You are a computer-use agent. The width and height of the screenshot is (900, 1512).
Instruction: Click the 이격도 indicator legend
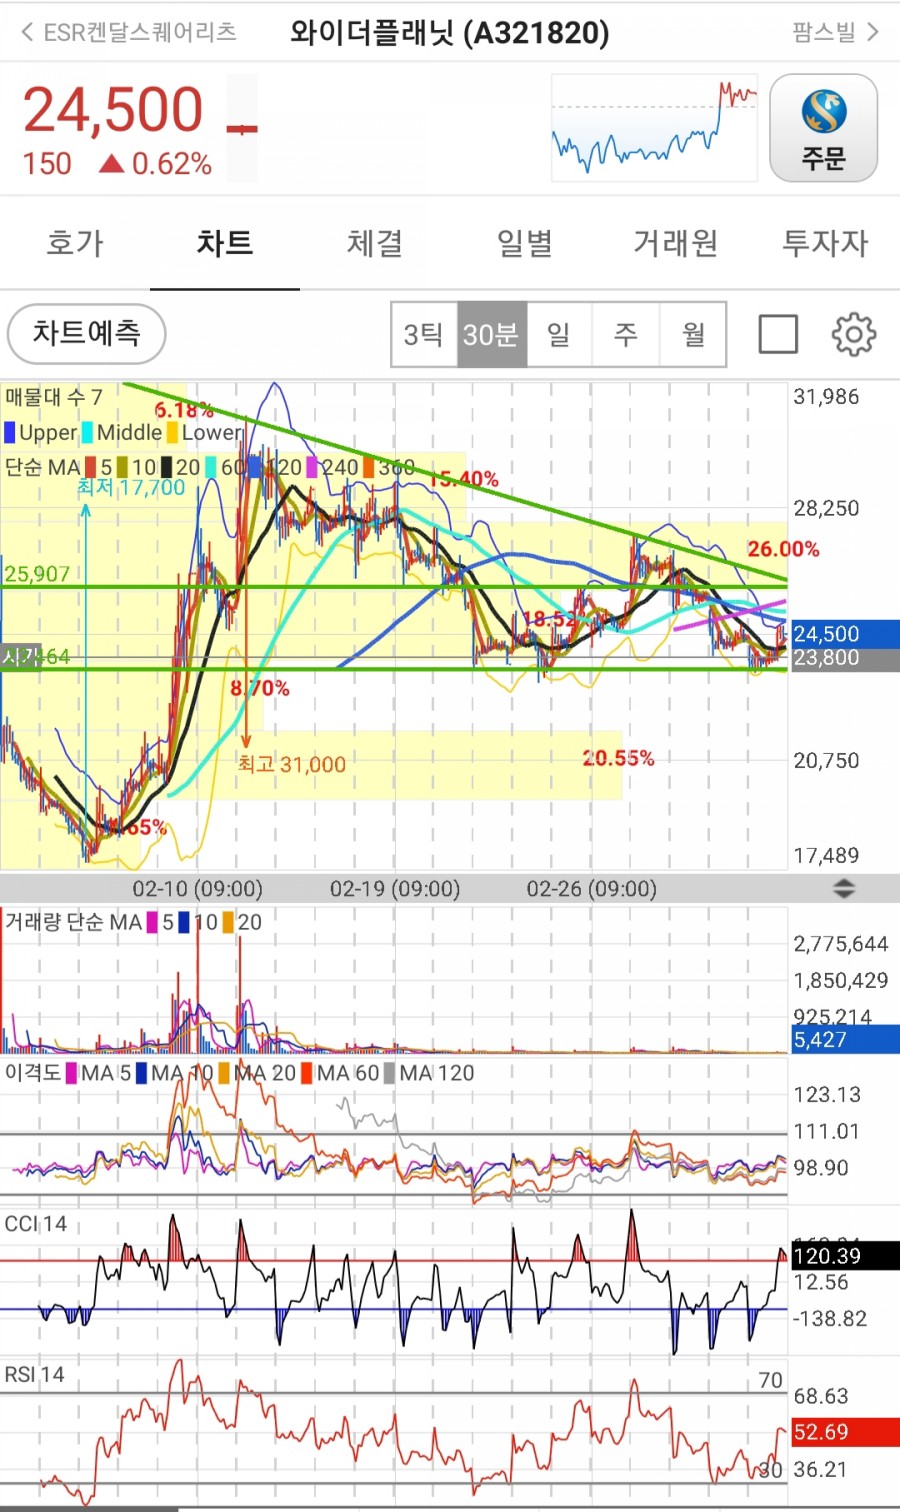point(33,1073)
